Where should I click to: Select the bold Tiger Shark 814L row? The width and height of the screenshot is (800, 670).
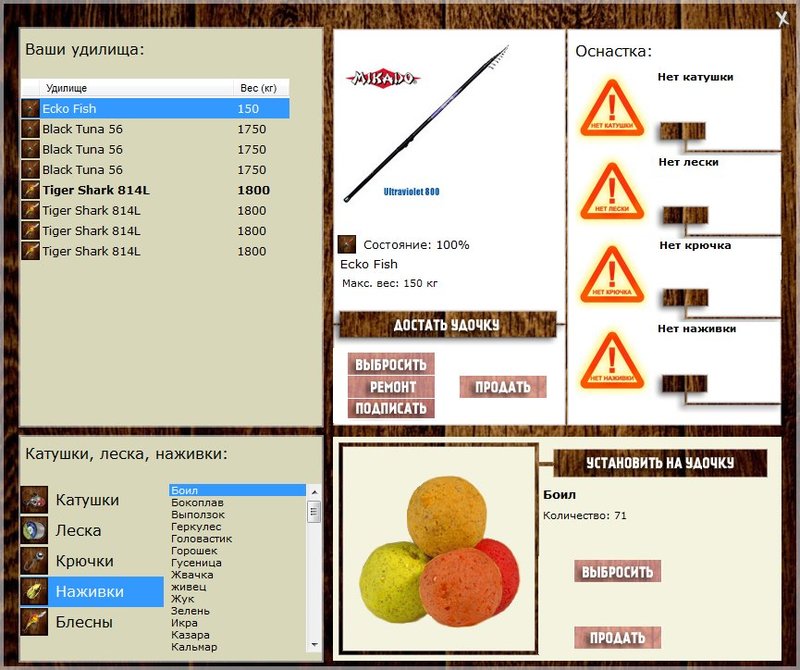coord(155,190)
